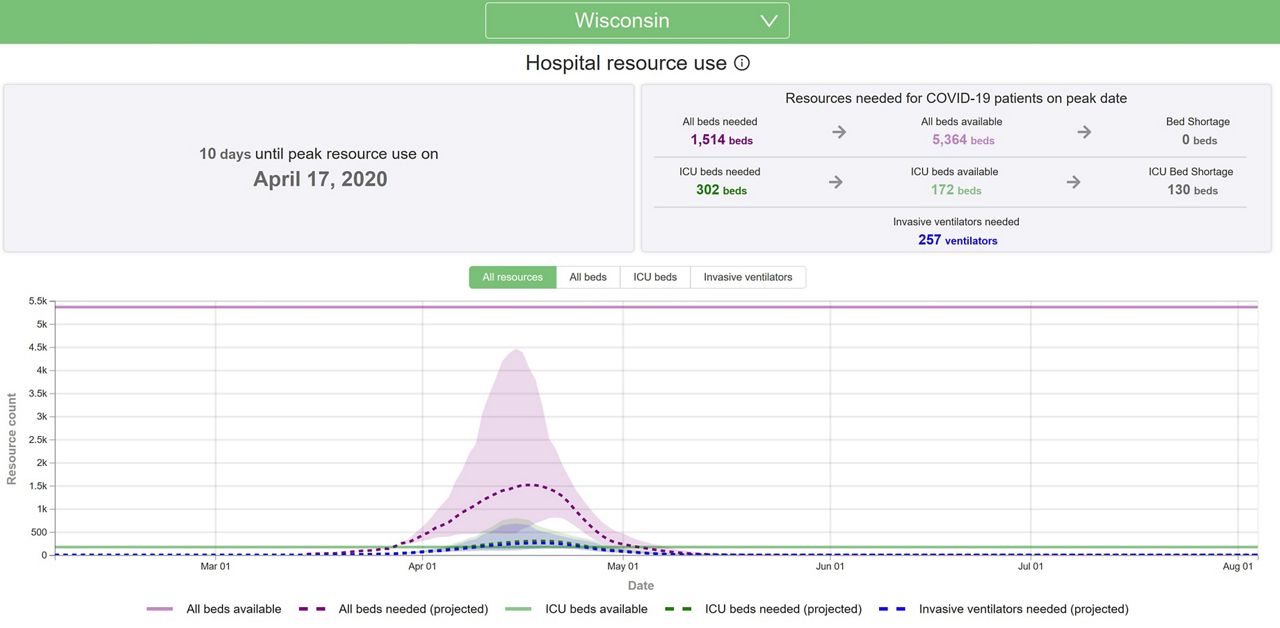
Task: Click the purple legend swatch for All beds available
Action: tap(160, 609)
